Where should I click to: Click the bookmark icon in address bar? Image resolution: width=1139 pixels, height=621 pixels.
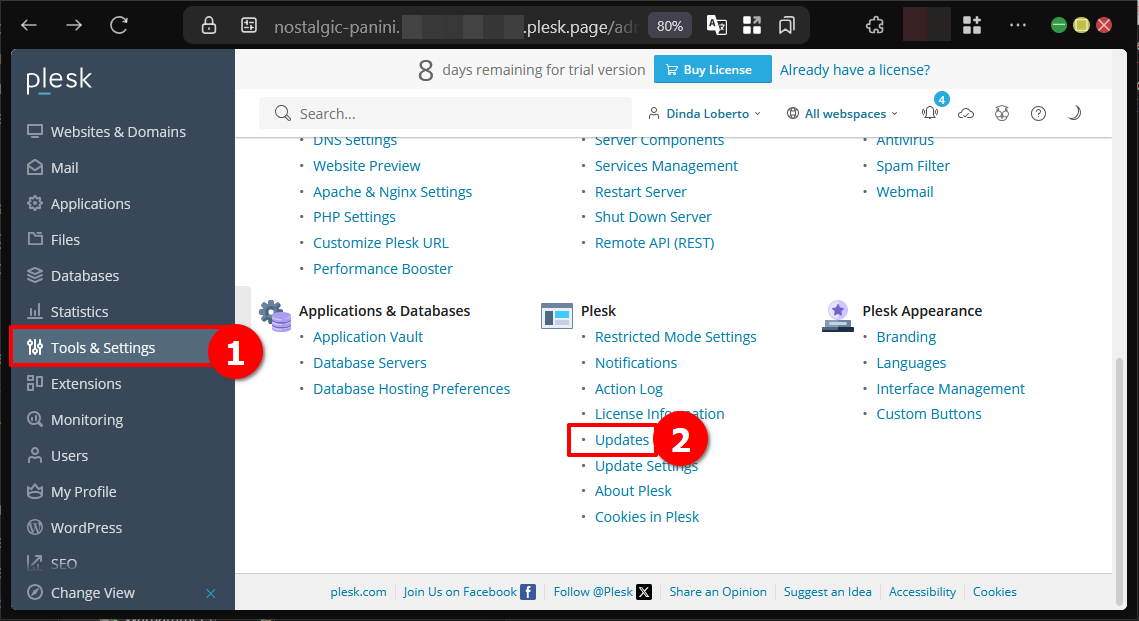click(x=787, y=26)
